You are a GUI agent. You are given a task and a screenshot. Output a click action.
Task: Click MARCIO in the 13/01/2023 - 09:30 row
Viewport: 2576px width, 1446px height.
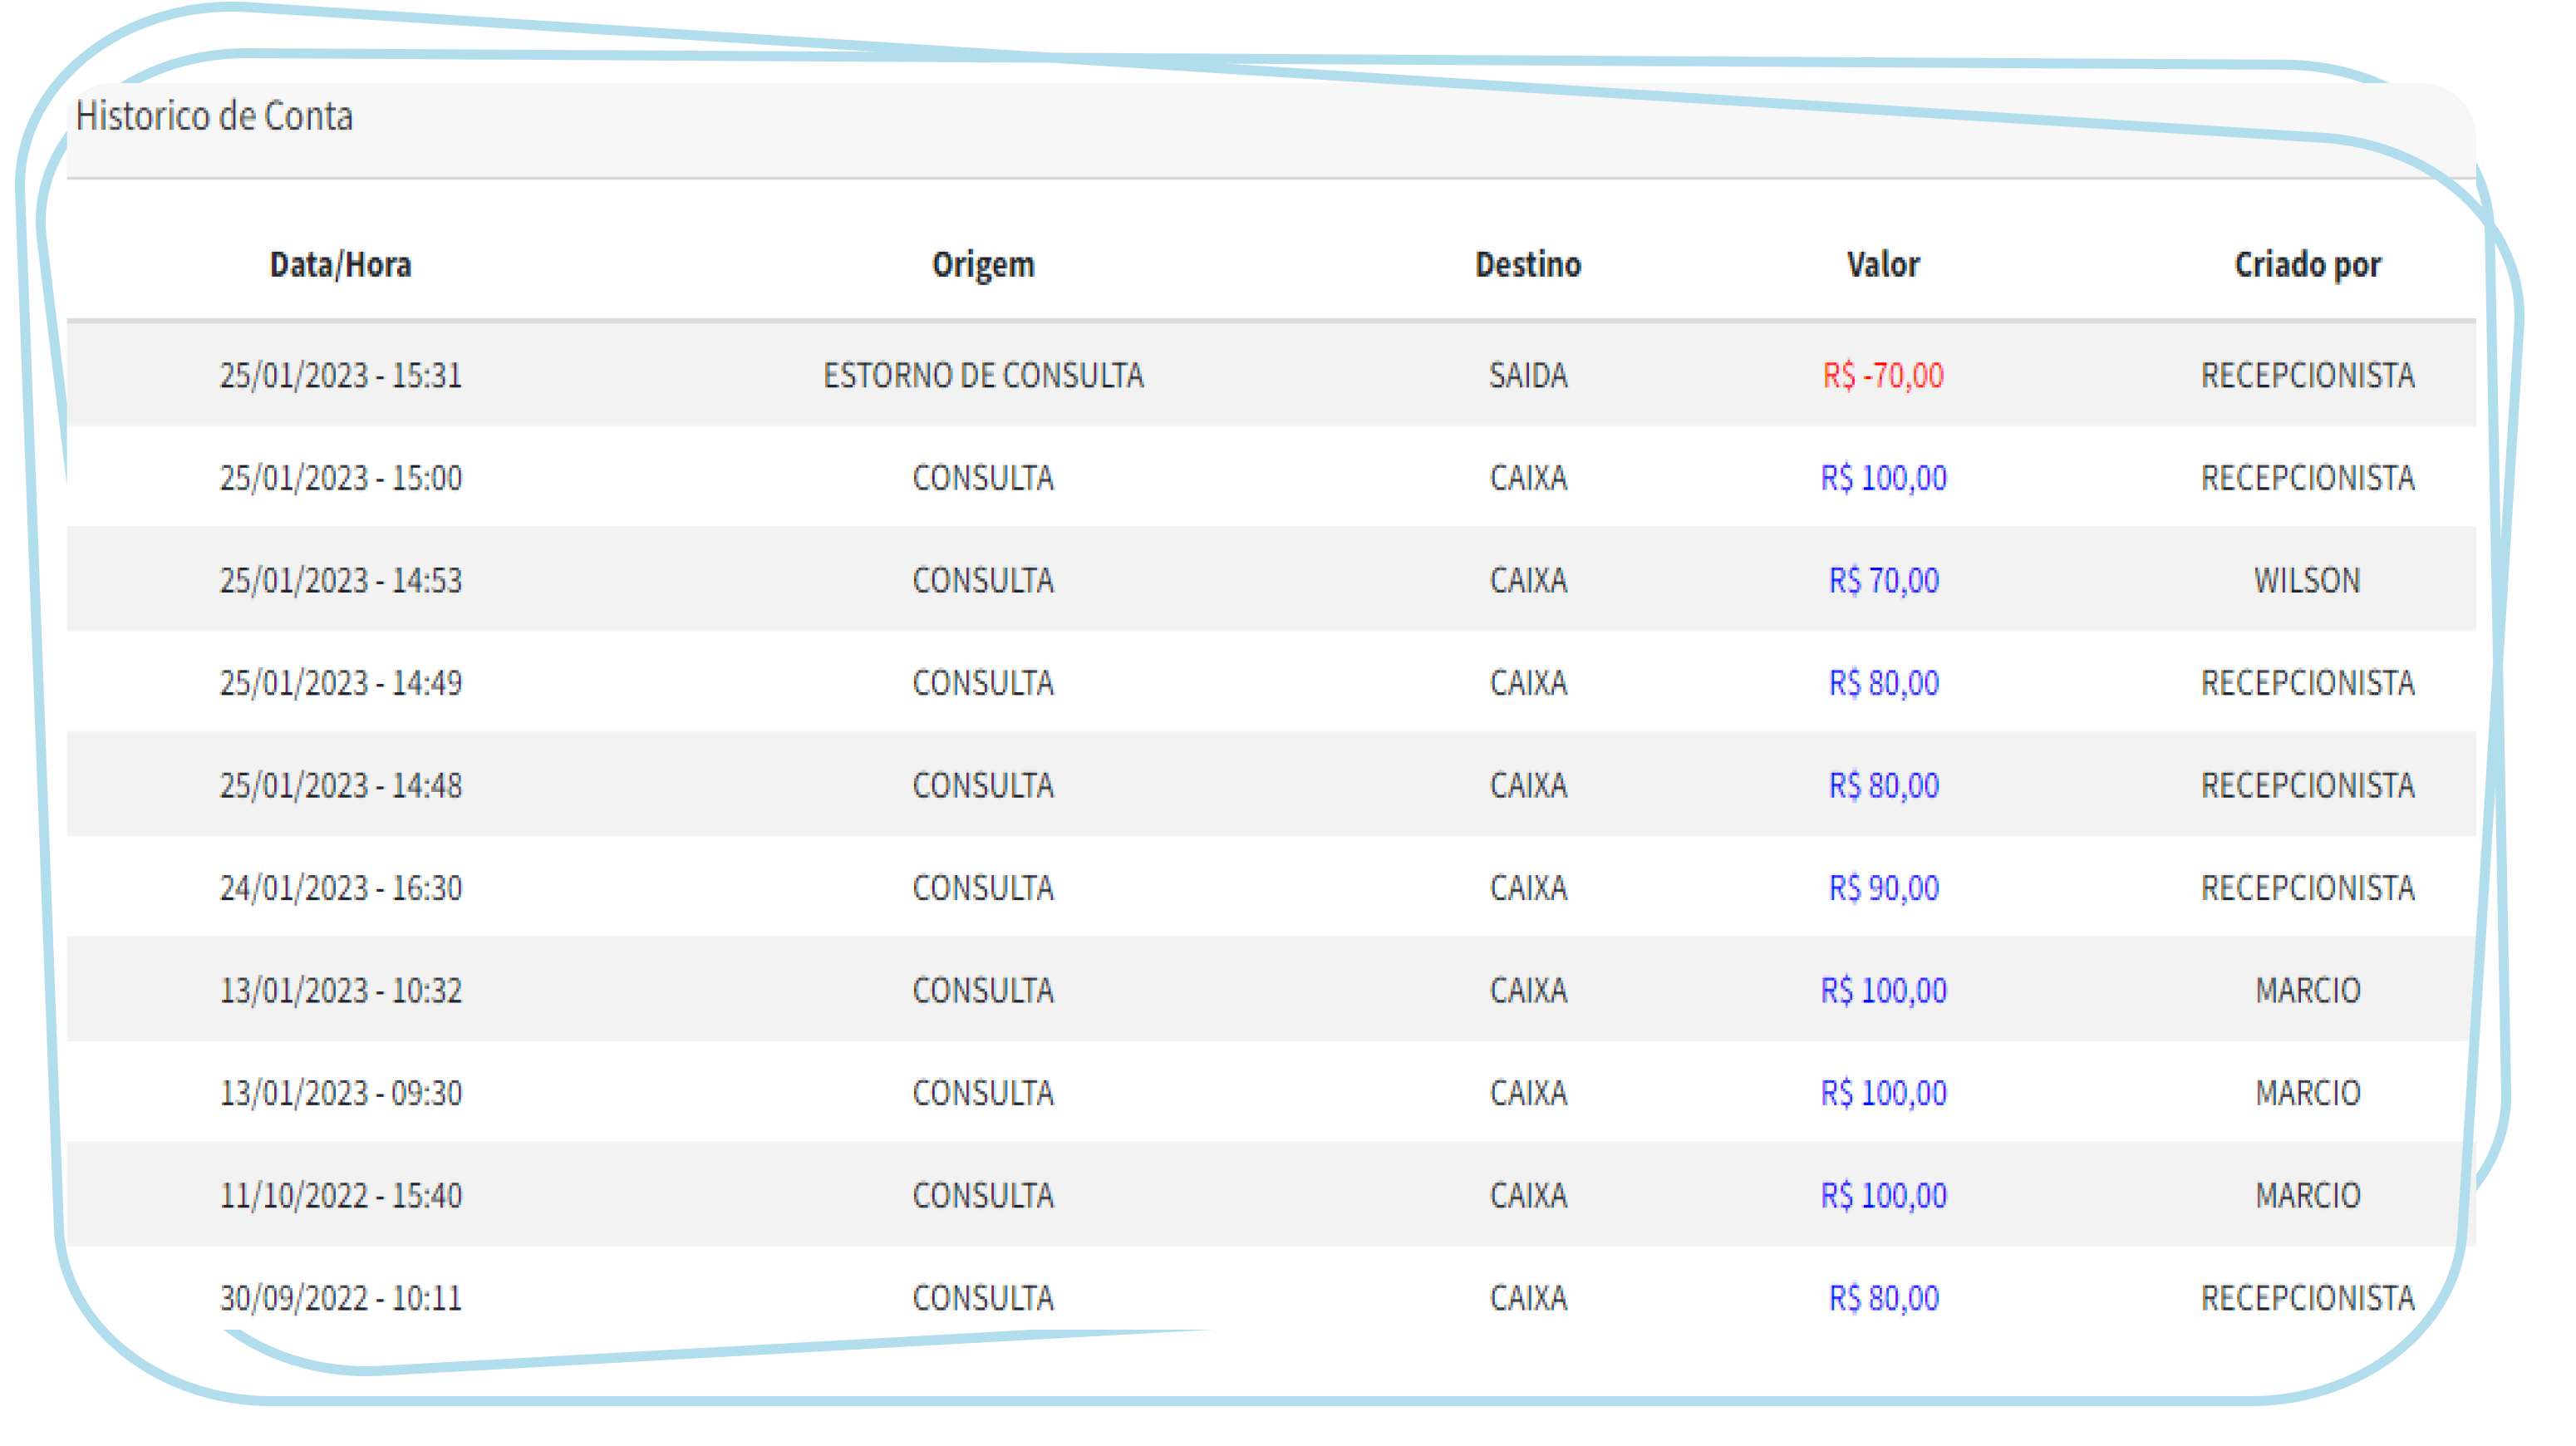pos(2307,1093)
